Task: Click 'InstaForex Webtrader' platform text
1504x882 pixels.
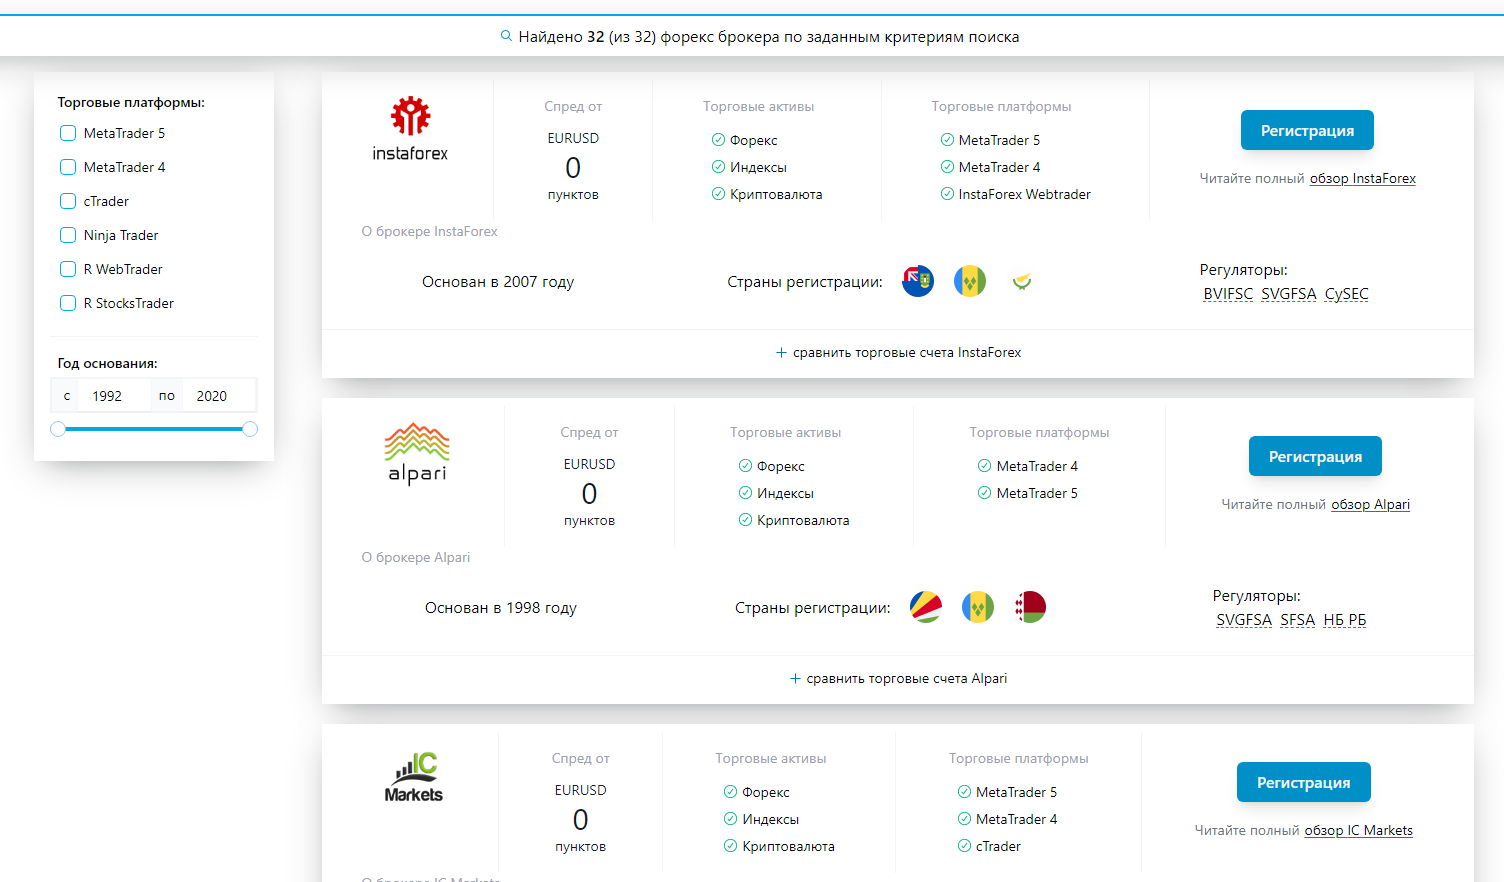Action: (1024, 194)
